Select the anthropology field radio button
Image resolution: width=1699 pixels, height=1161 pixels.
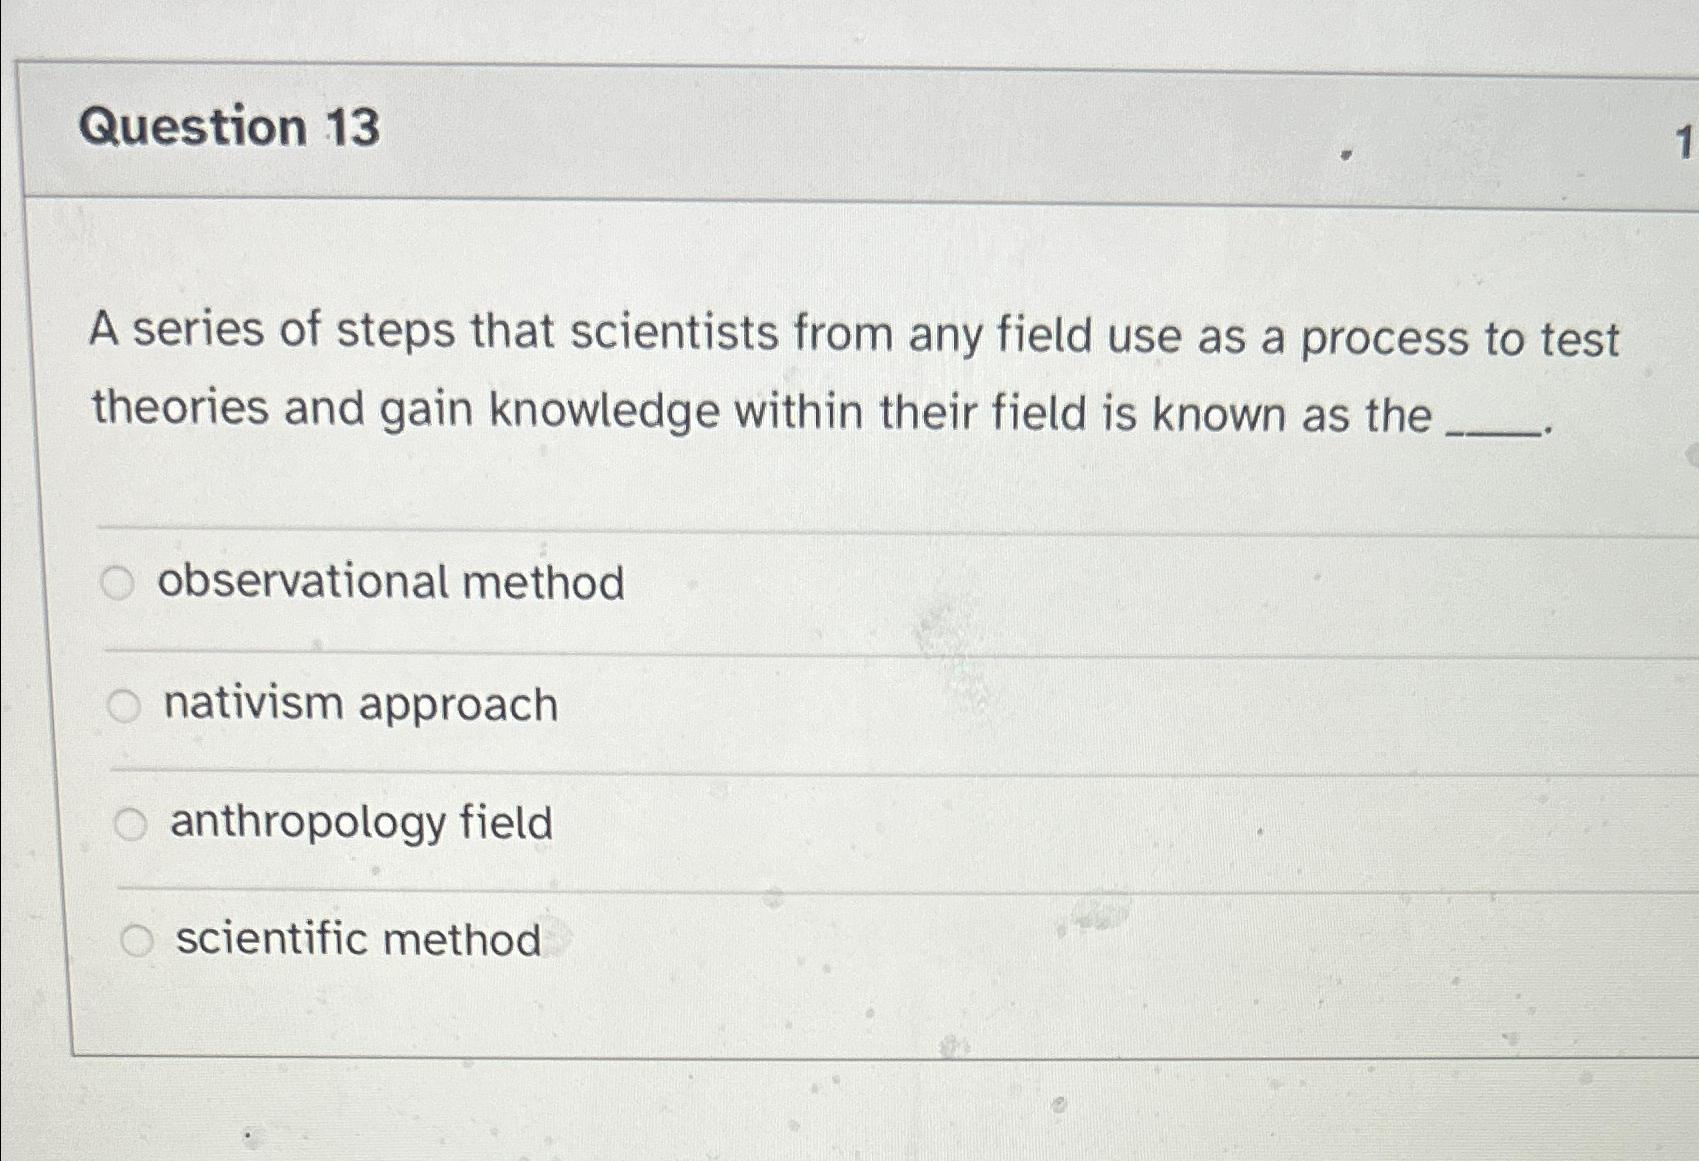[129, 823]
